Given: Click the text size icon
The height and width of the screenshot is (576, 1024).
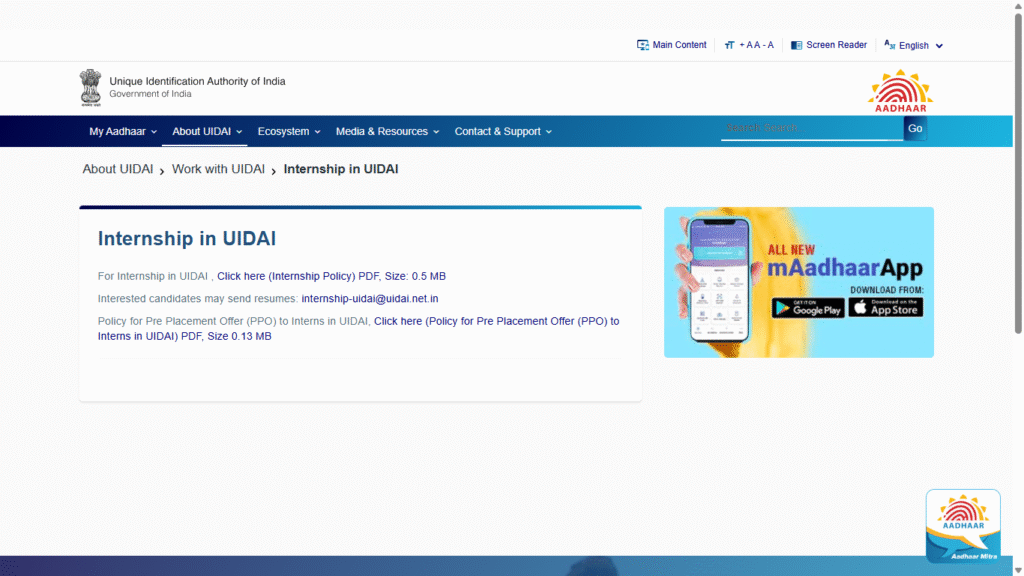Looking at the screenshot, I should point(729,45).
